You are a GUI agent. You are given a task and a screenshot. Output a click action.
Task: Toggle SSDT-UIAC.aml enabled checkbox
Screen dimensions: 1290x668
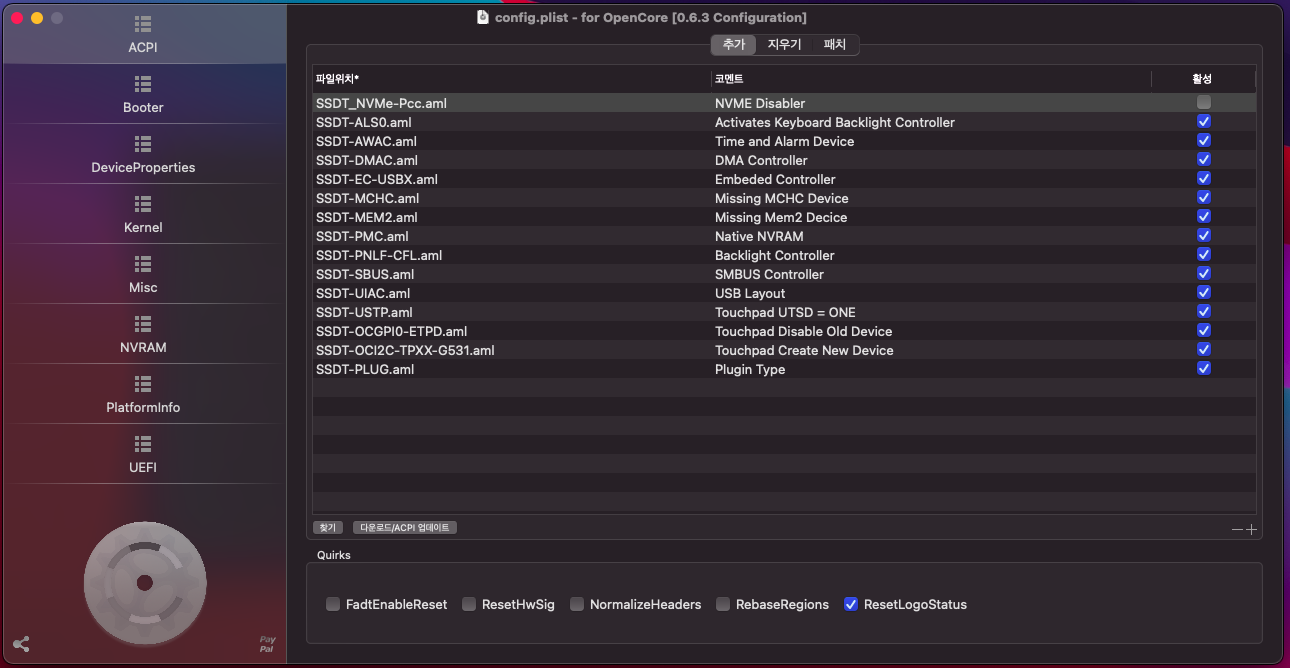click(x=1204, y=292)
